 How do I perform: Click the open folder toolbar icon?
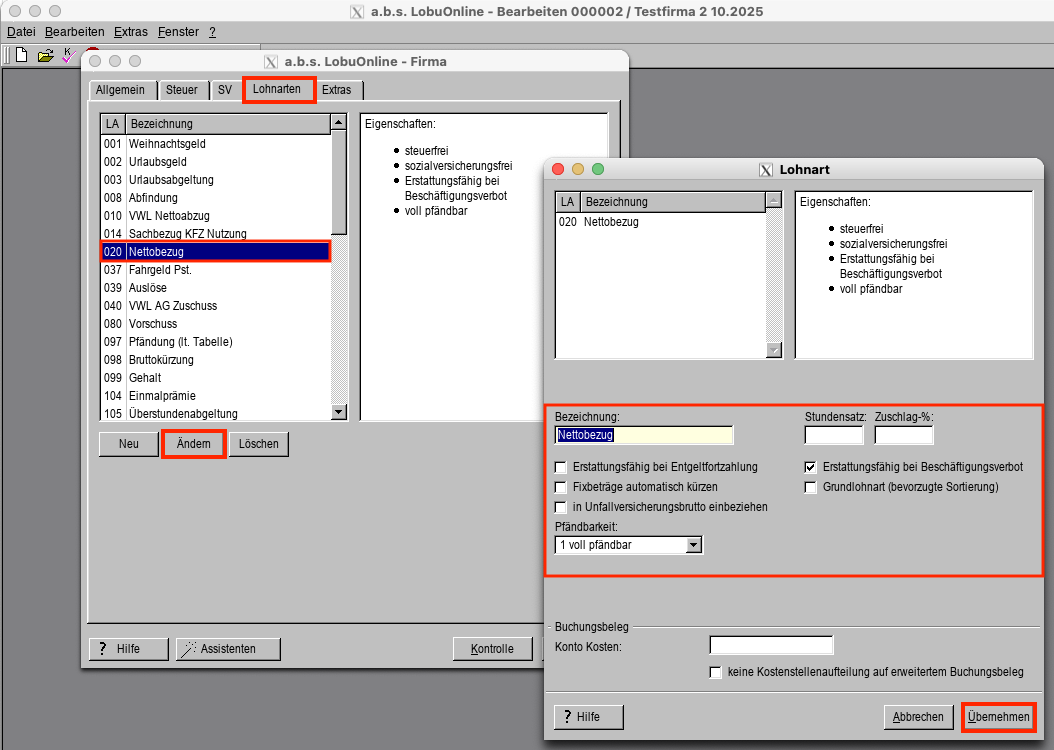[x=45, y=55]
